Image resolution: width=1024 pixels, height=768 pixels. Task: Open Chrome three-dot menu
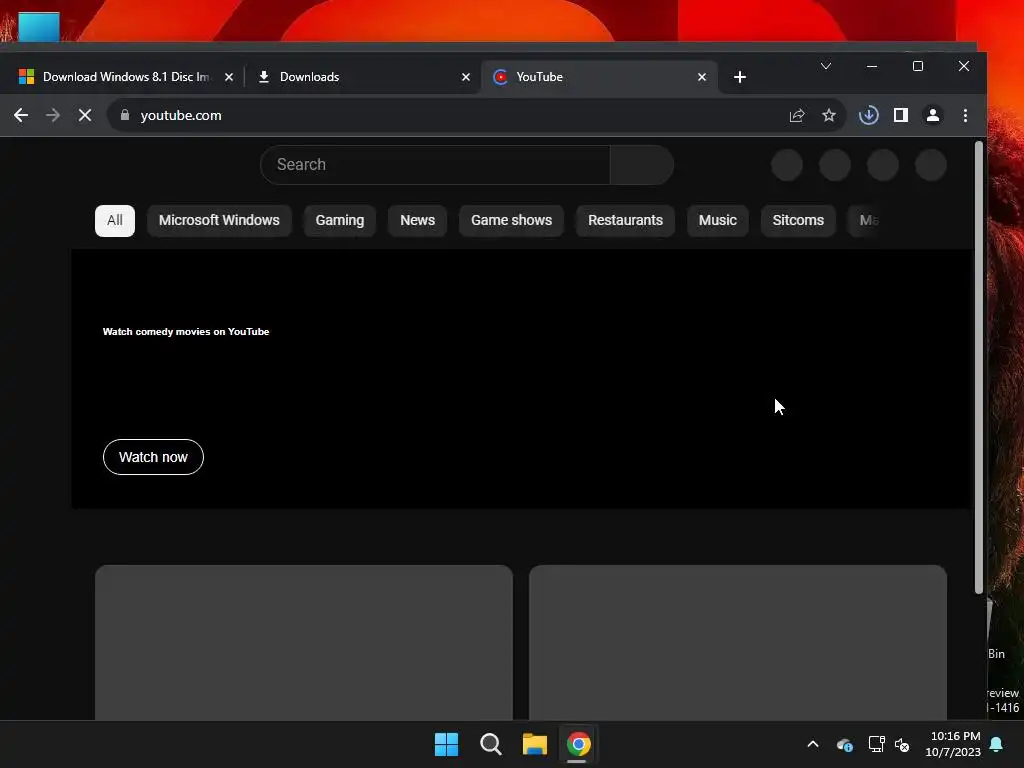click(965, 116)
